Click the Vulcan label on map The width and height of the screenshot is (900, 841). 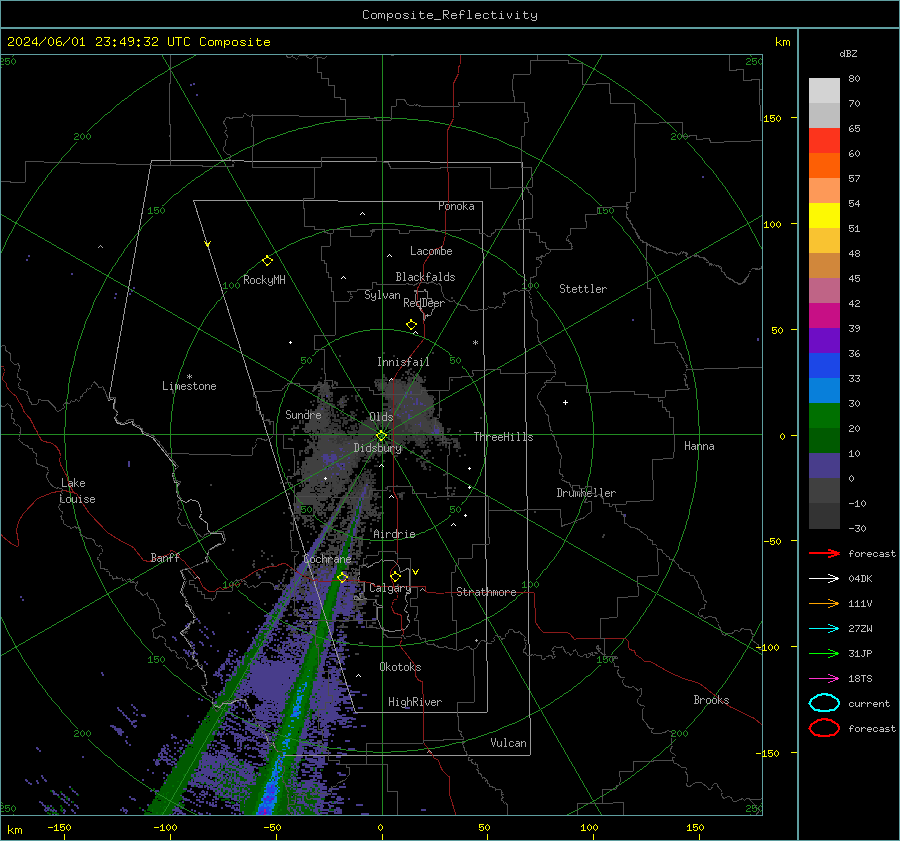[x=508, y=743]
